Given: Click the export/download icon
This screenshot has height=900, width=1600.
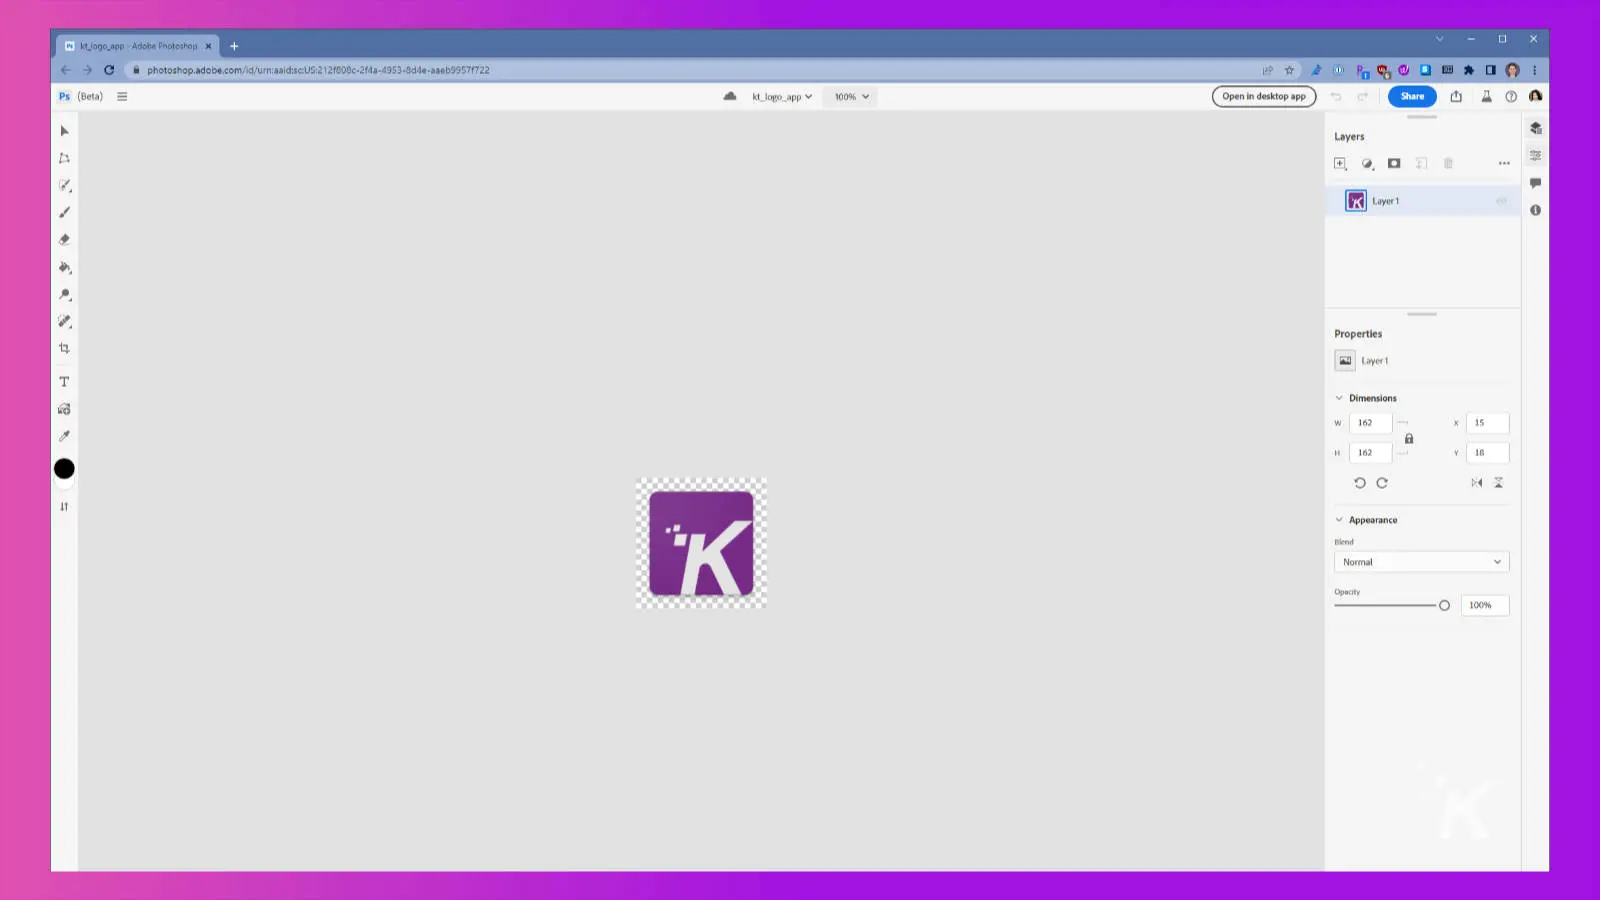Looking at the screenshot, I should (x=1456, y=96).
